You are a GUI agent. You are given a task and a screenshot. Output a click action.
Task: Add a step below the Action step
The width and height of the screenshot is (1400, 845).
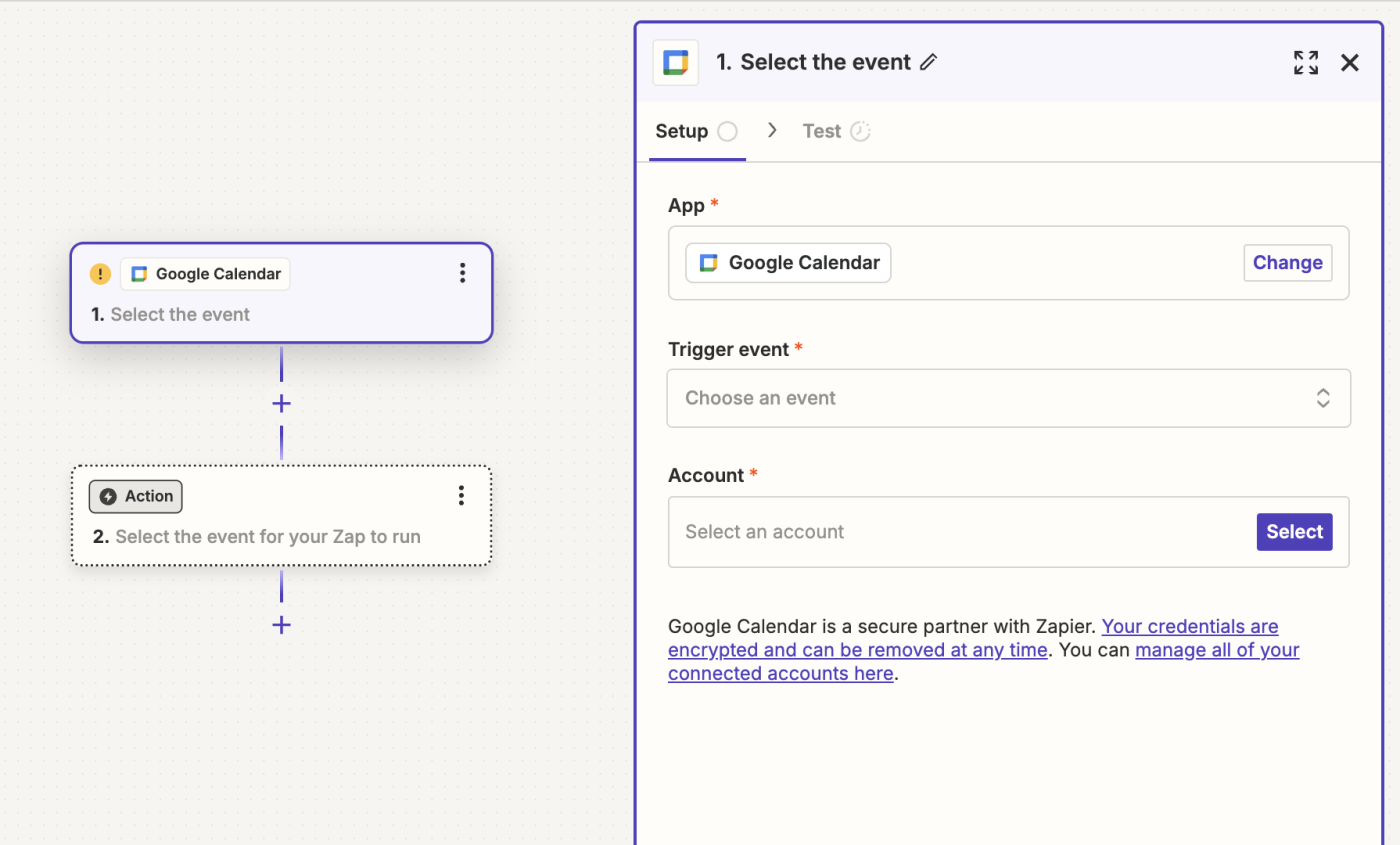coord(282,625)
